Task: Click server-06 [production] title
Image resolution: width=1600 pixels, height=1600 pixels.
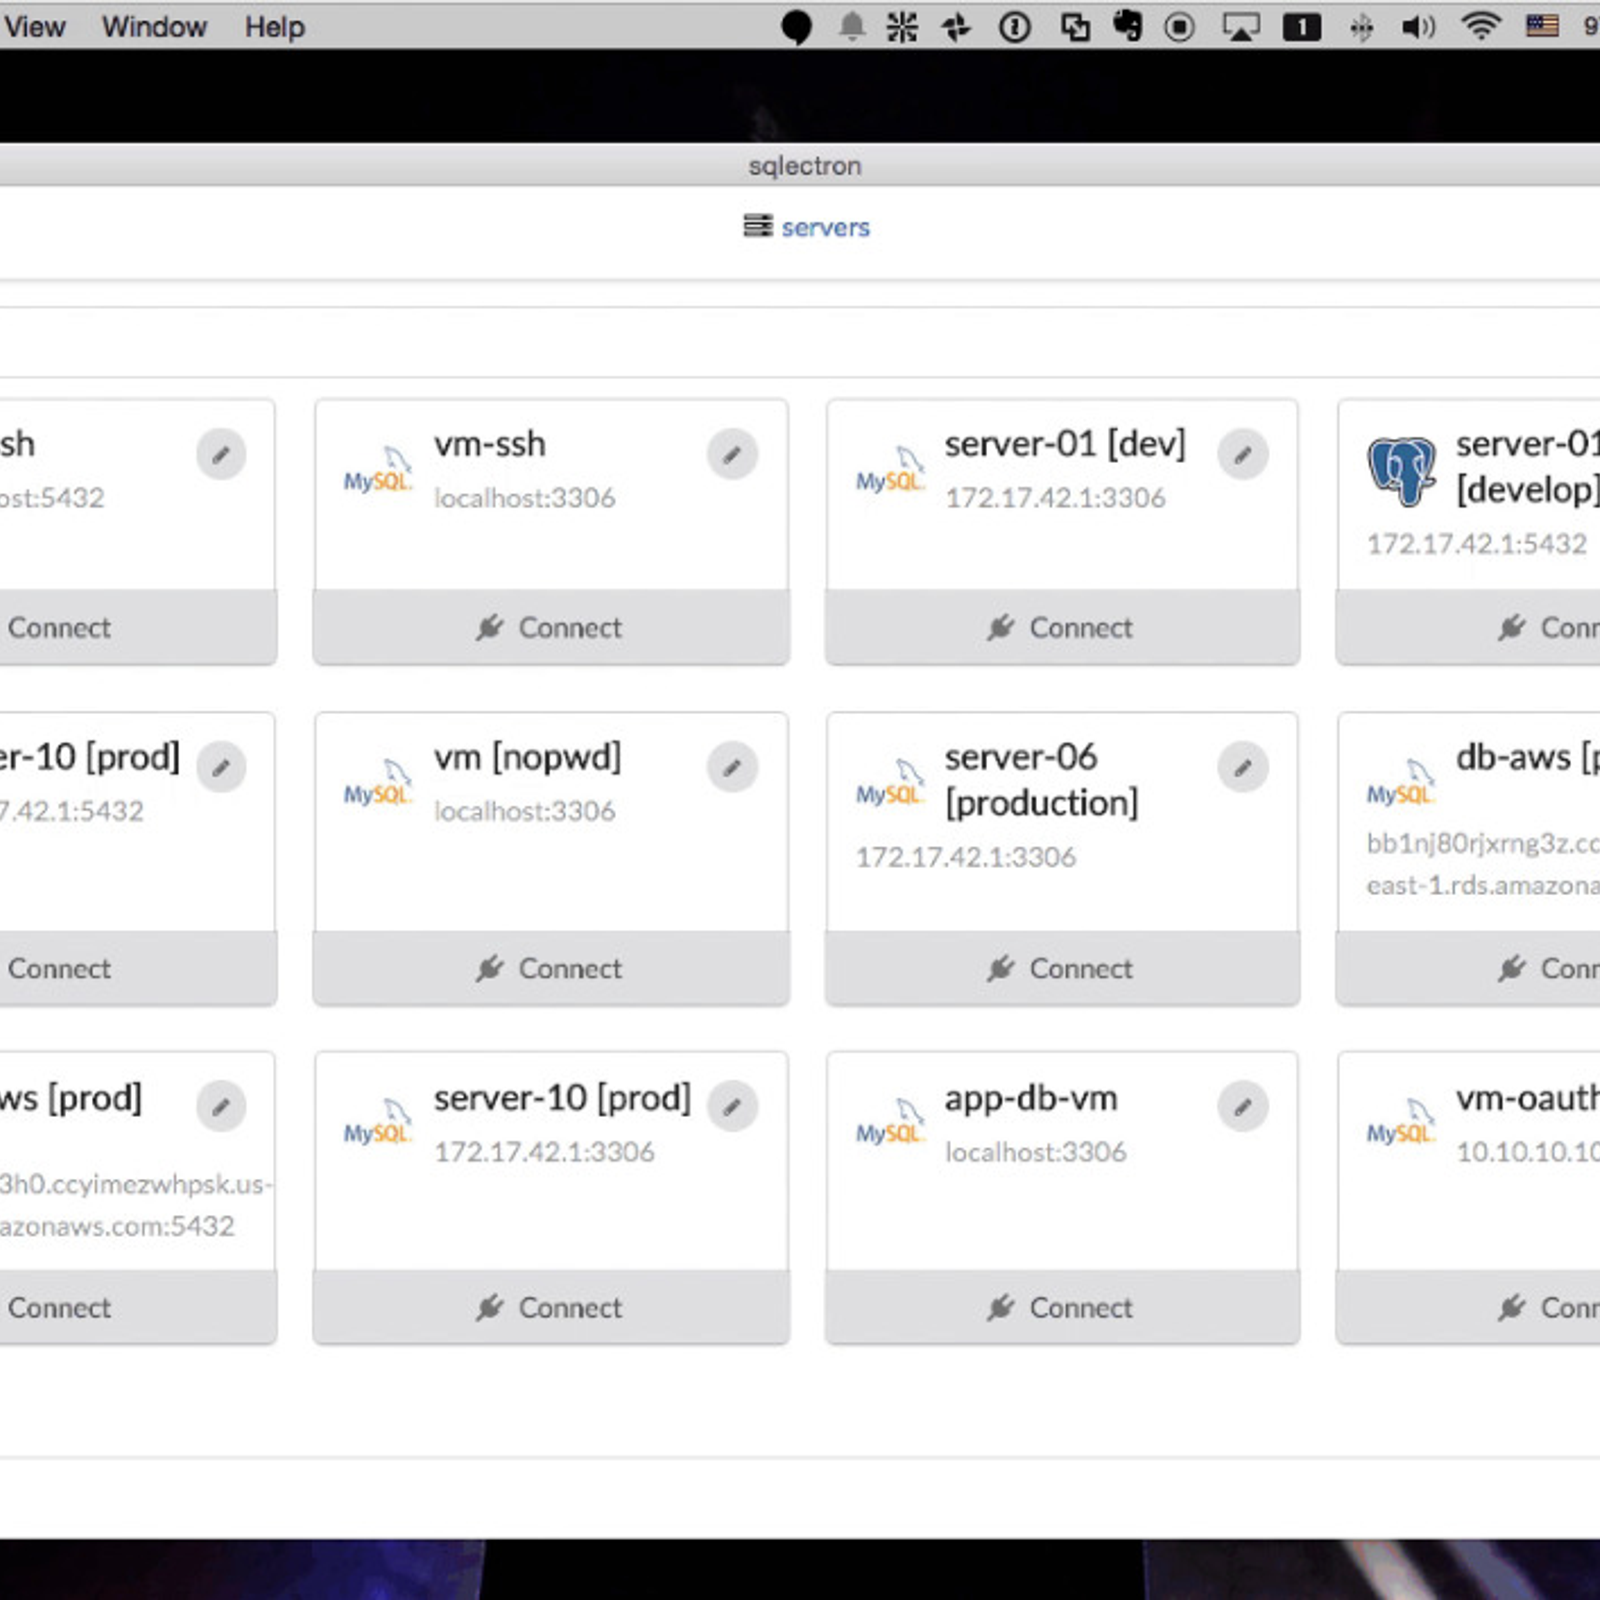Action: point(1041,780)
